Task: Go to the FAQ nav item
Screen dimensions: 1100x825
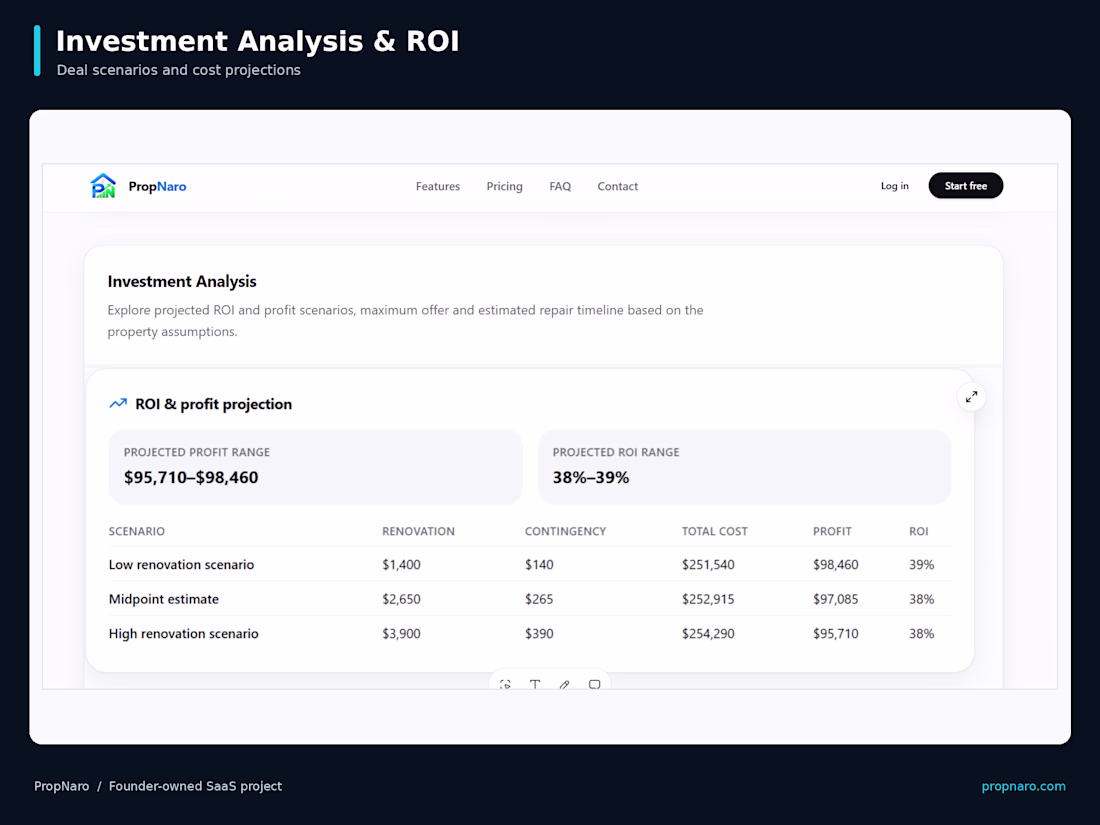Action: coord(560,186)
